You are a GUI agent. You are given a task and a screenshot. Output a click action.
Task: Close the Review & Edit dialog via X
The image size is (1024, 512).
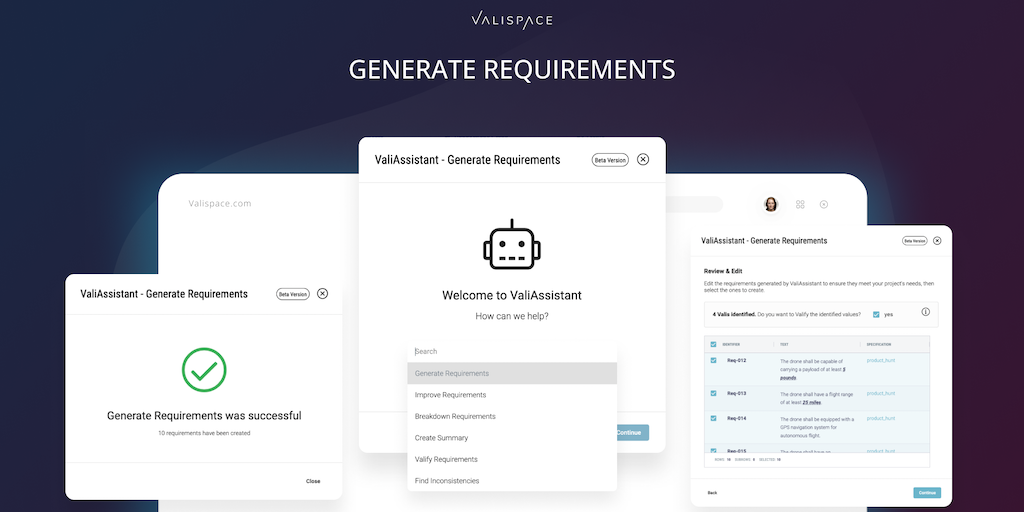pos(937,240)
